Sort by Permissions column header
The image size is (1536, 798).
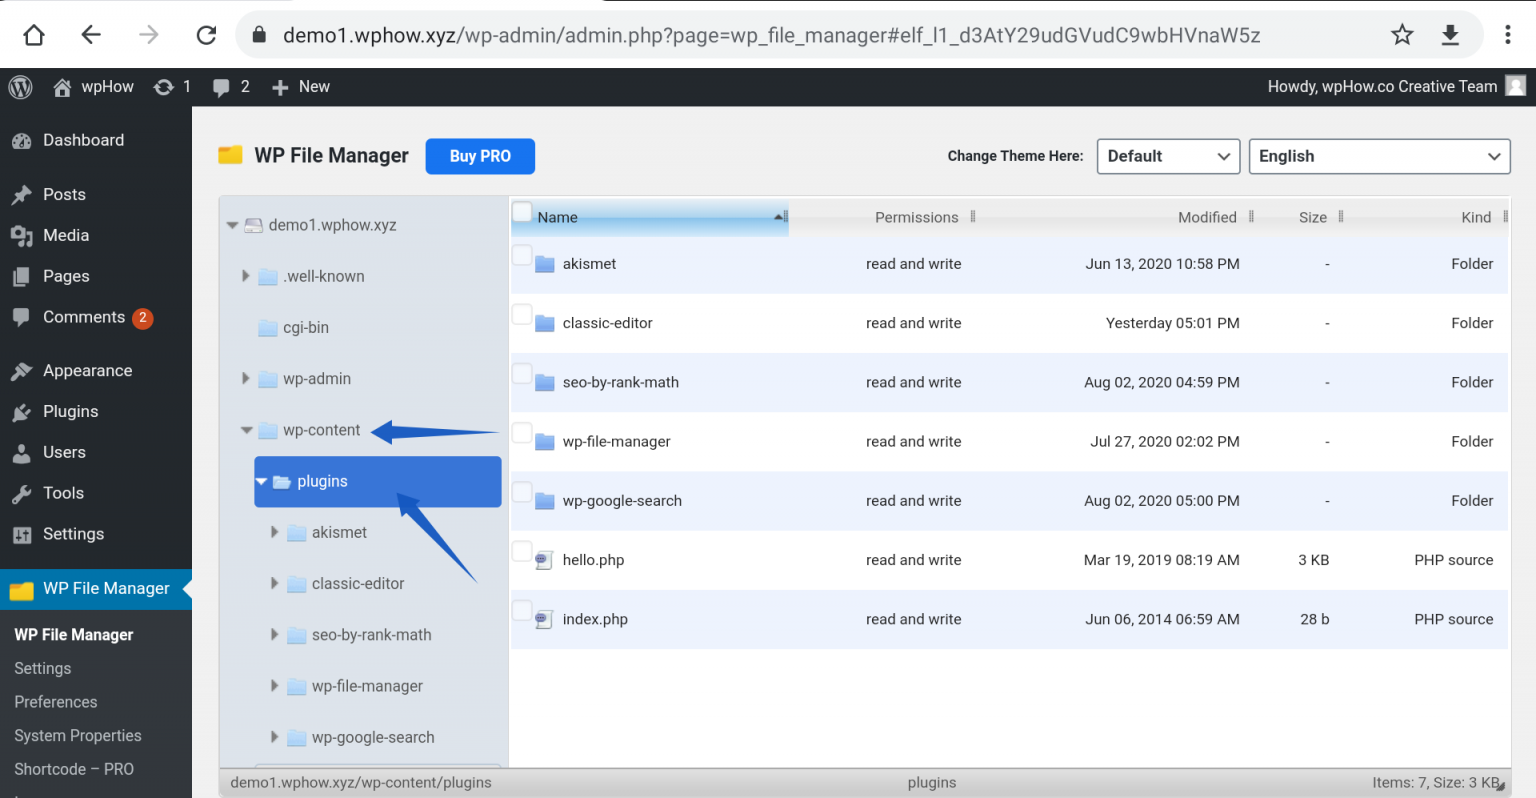point(916,218)
